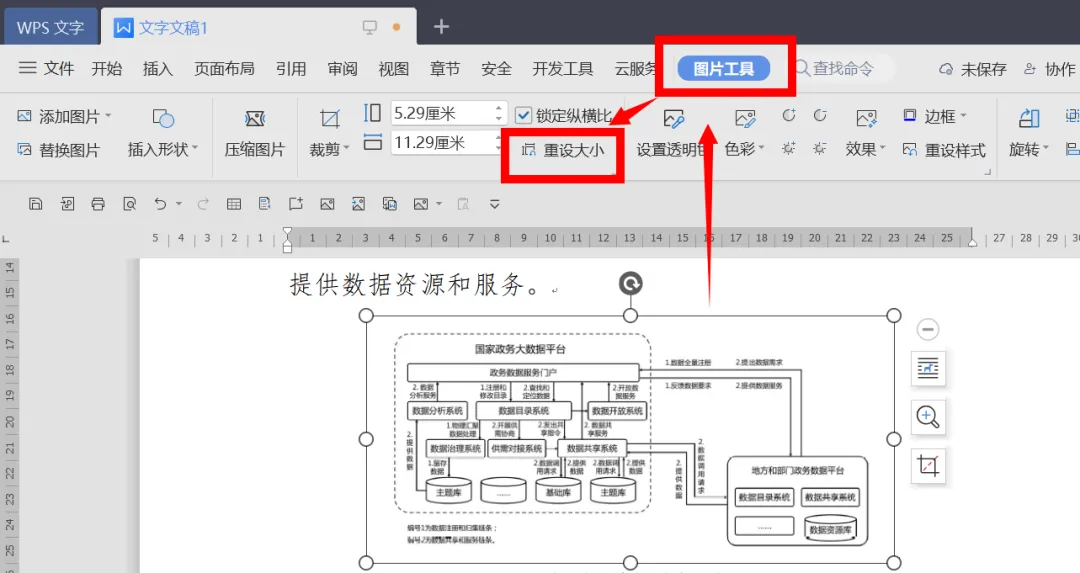Decrease contrast with the circle-minus icon

click(820, 115)
